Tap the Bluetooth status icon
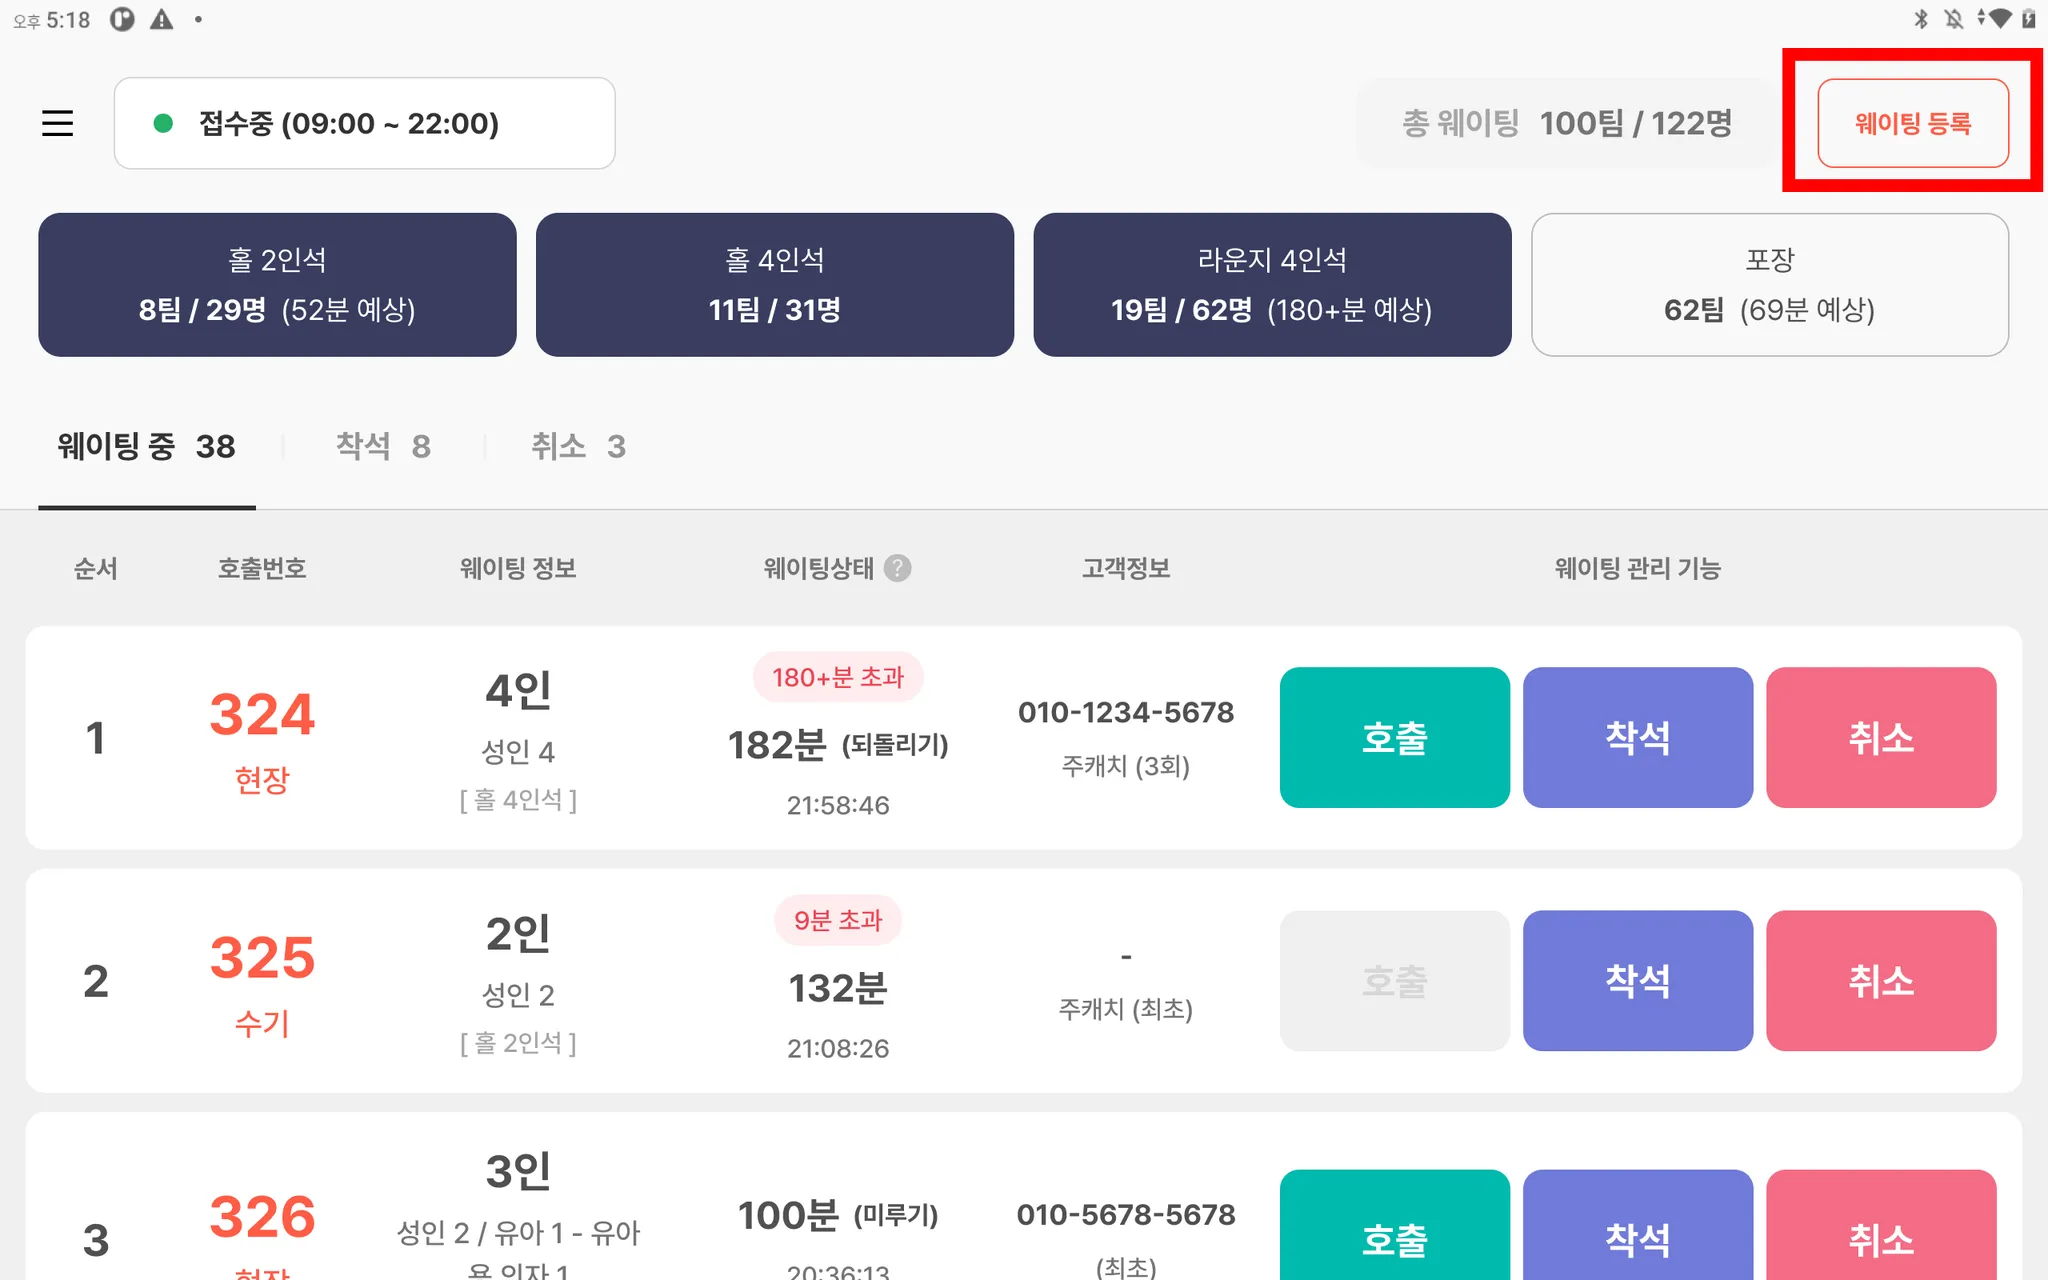Viewport: 2048px width, 1280px height. tap(1920, 19)
